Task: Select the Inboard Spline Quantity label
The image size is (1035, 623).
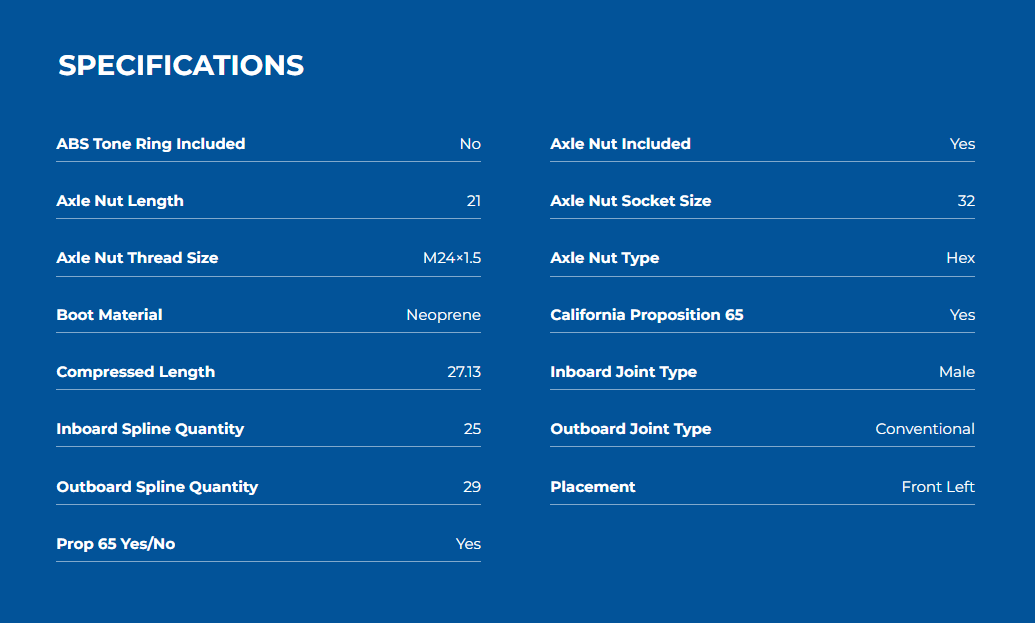Action: (150, 429)
